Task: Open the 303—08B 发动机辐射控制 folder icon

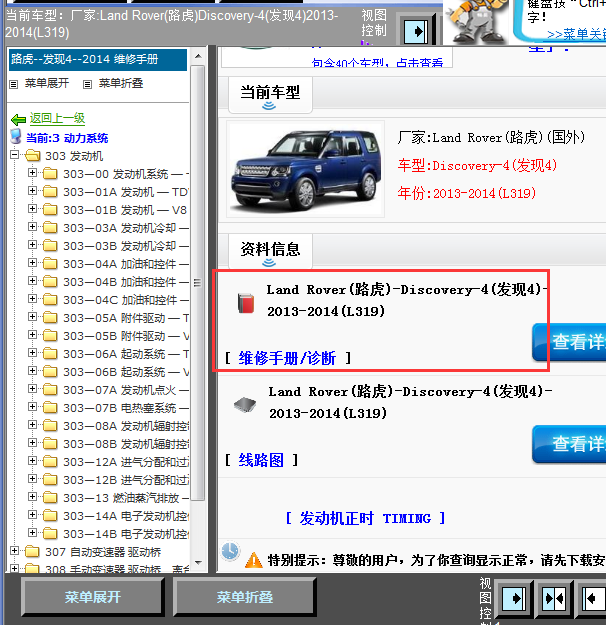Action: 50,443
